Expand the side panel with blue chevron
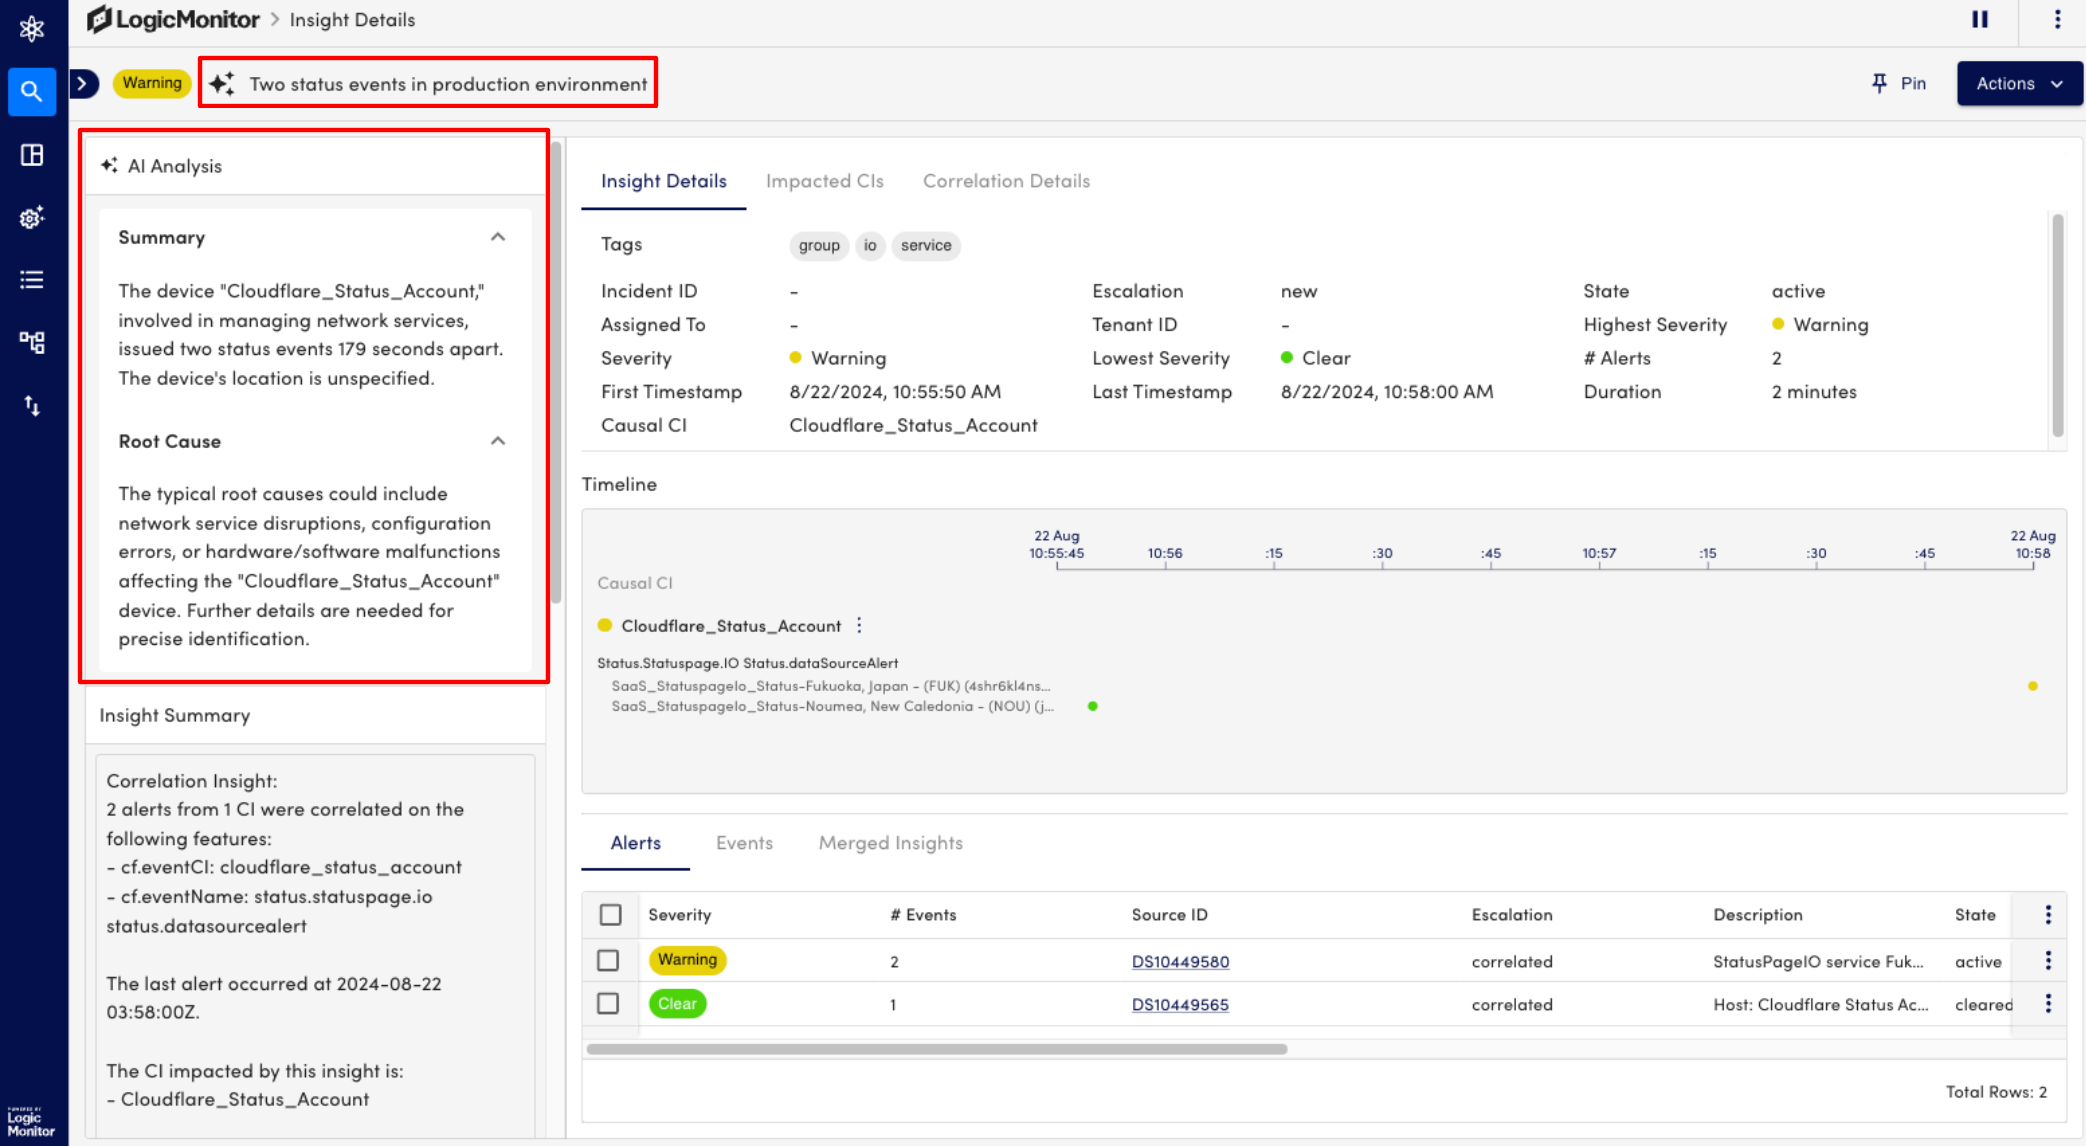2086x1146 pixels. 84,83
